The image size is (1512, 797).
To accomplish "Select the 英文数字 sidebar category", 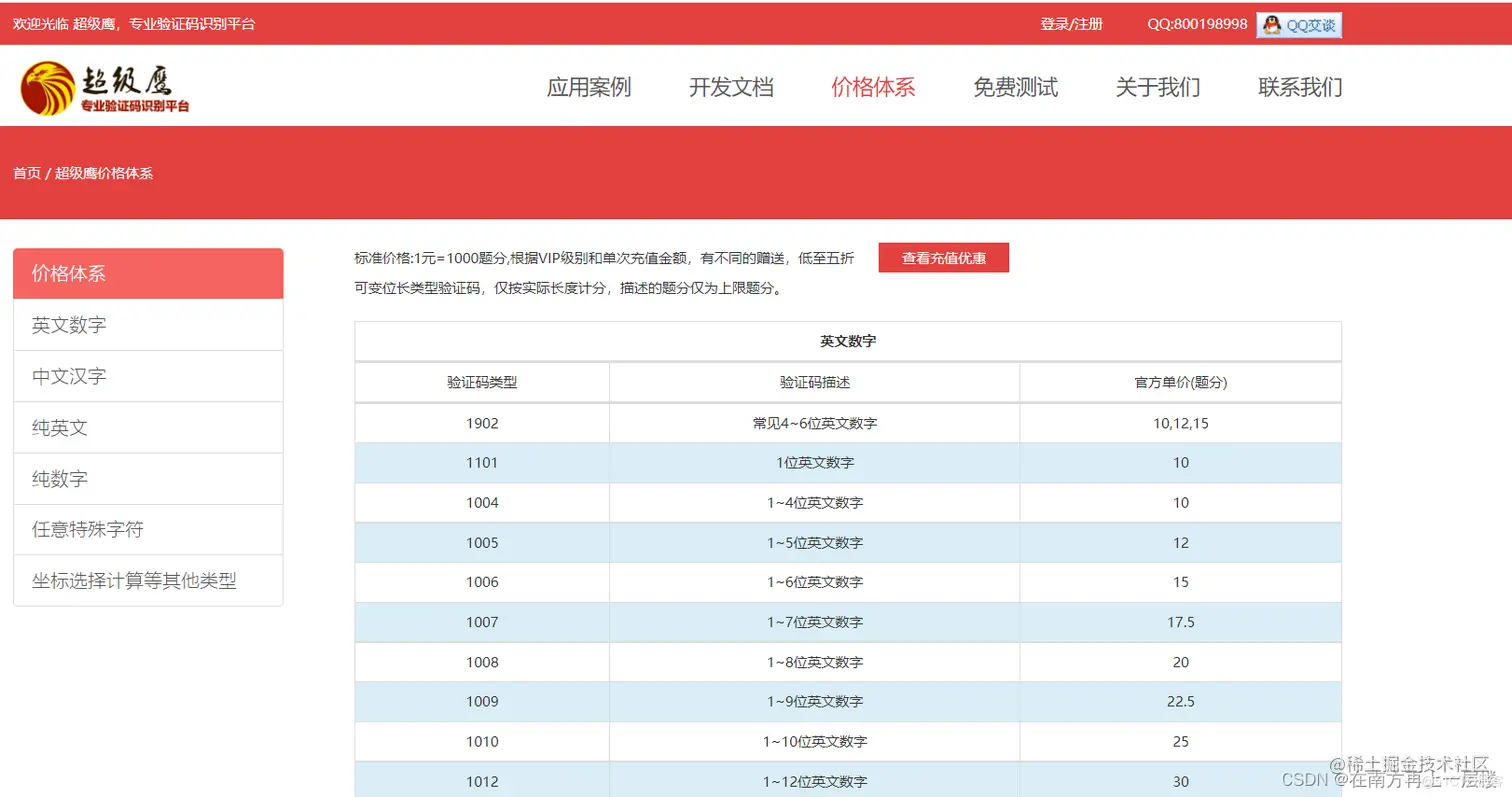I will coord(148,325).
